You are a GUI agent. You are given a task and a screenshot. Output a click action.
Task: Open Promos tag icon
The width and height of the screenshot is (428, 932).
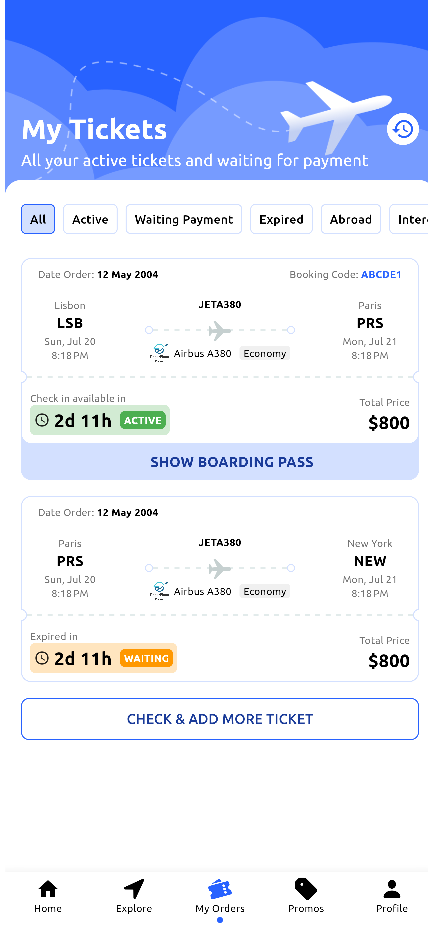point(306,889)
